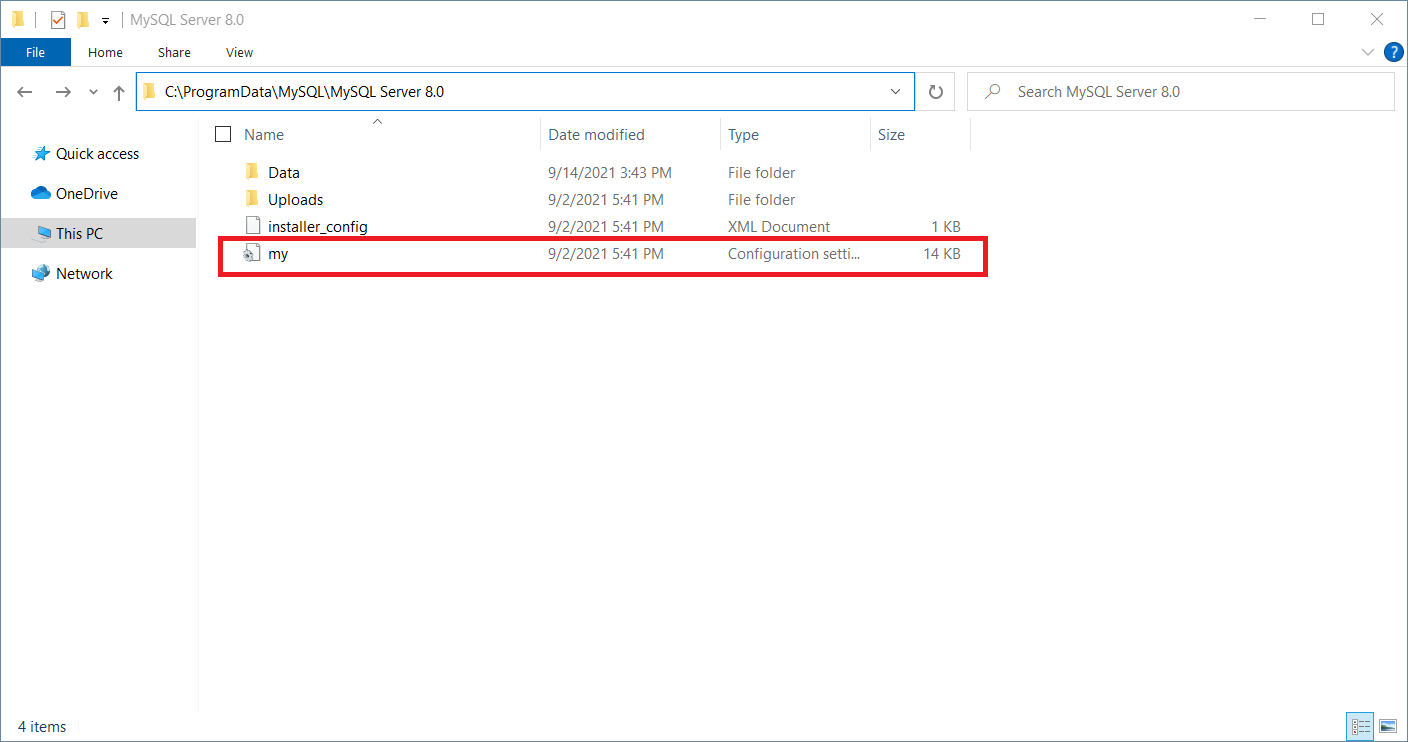Image resolution: width=1408 pixels, height=742 pixels.
Task: Switch to Large icons view in the status bar
Action: [x=1388, y=726]
